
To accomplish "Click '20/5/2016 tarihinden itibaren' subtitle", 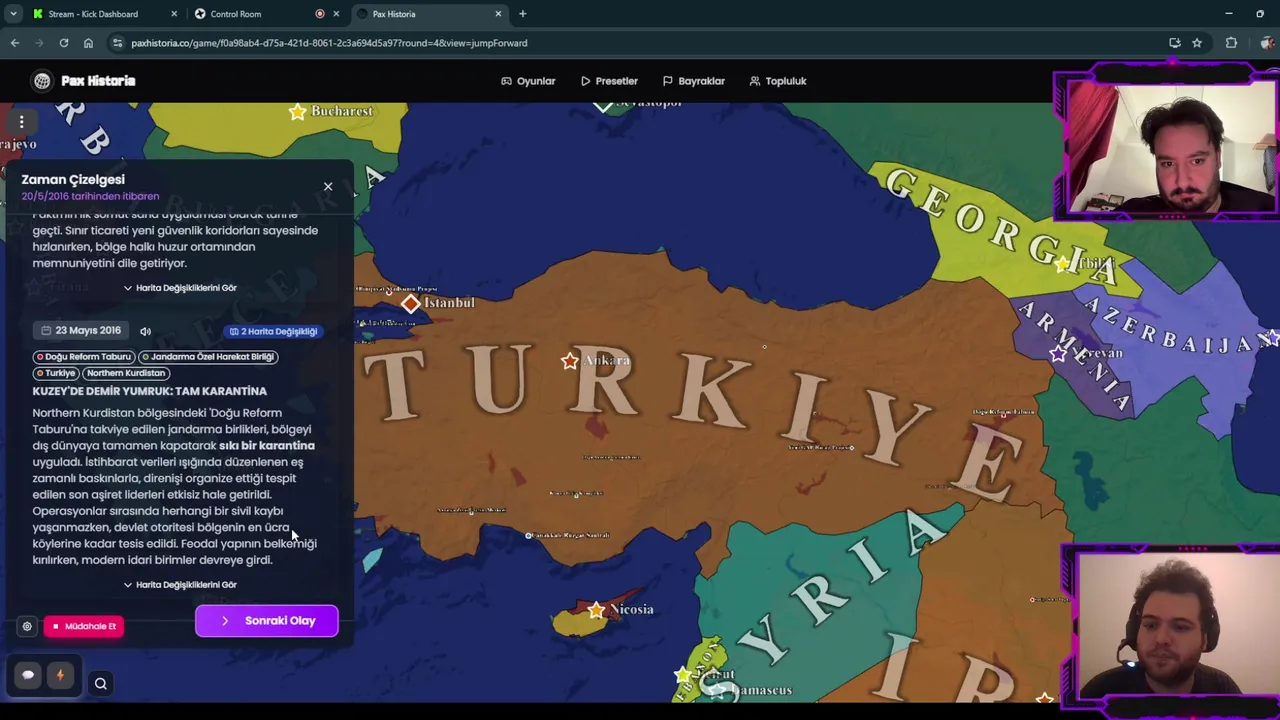I will click(90, 197).
